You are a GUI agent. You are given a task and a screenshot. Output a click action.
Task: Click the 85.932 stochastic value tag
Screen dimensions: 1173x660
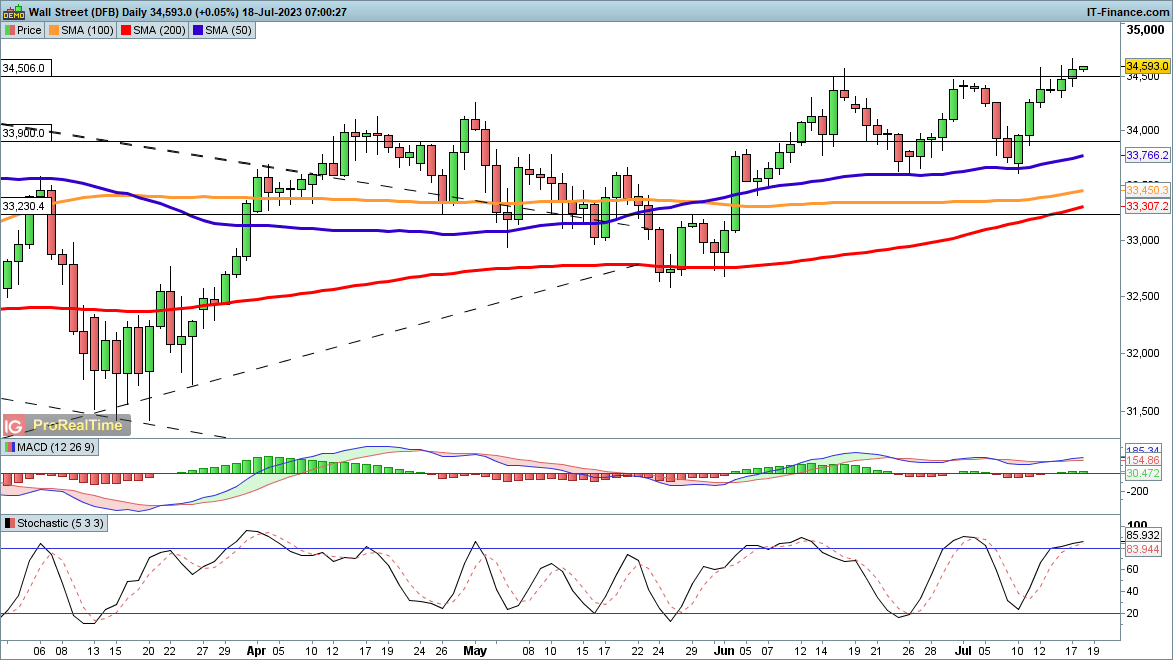(1143, 536)
